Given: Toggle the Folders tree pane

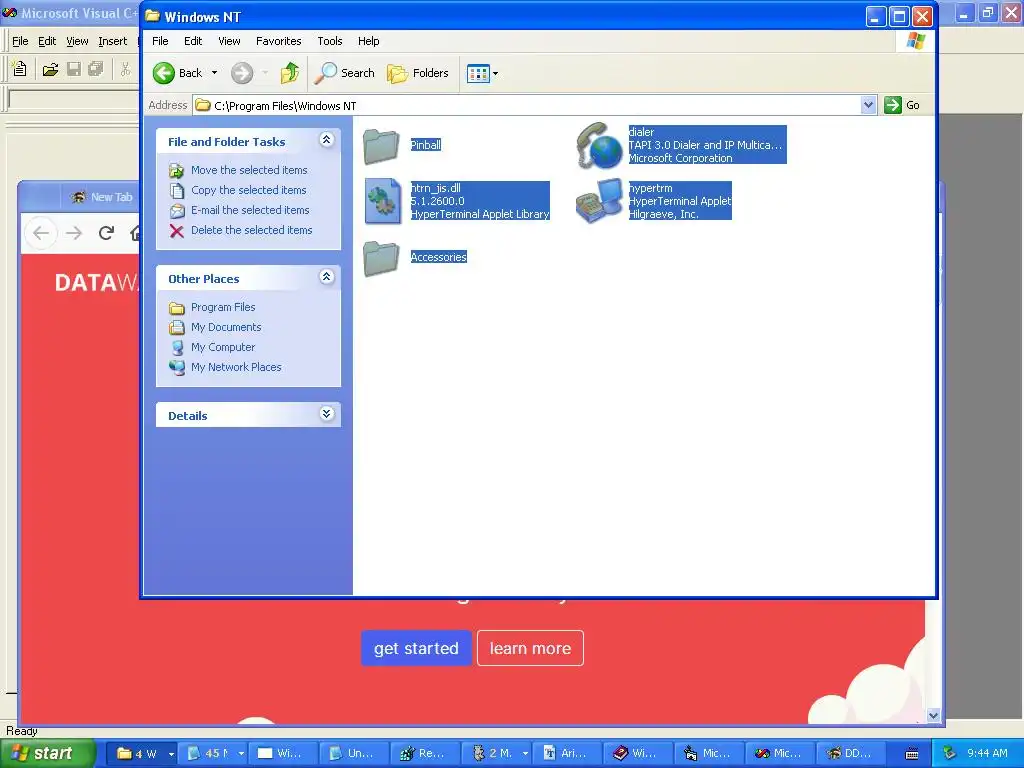Looking at the screenshot, I should 418,73.
